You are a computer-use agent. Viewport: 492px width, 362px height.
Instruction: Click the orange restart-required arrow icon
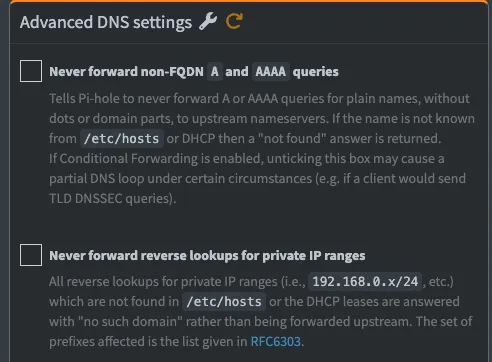(234, 22)
